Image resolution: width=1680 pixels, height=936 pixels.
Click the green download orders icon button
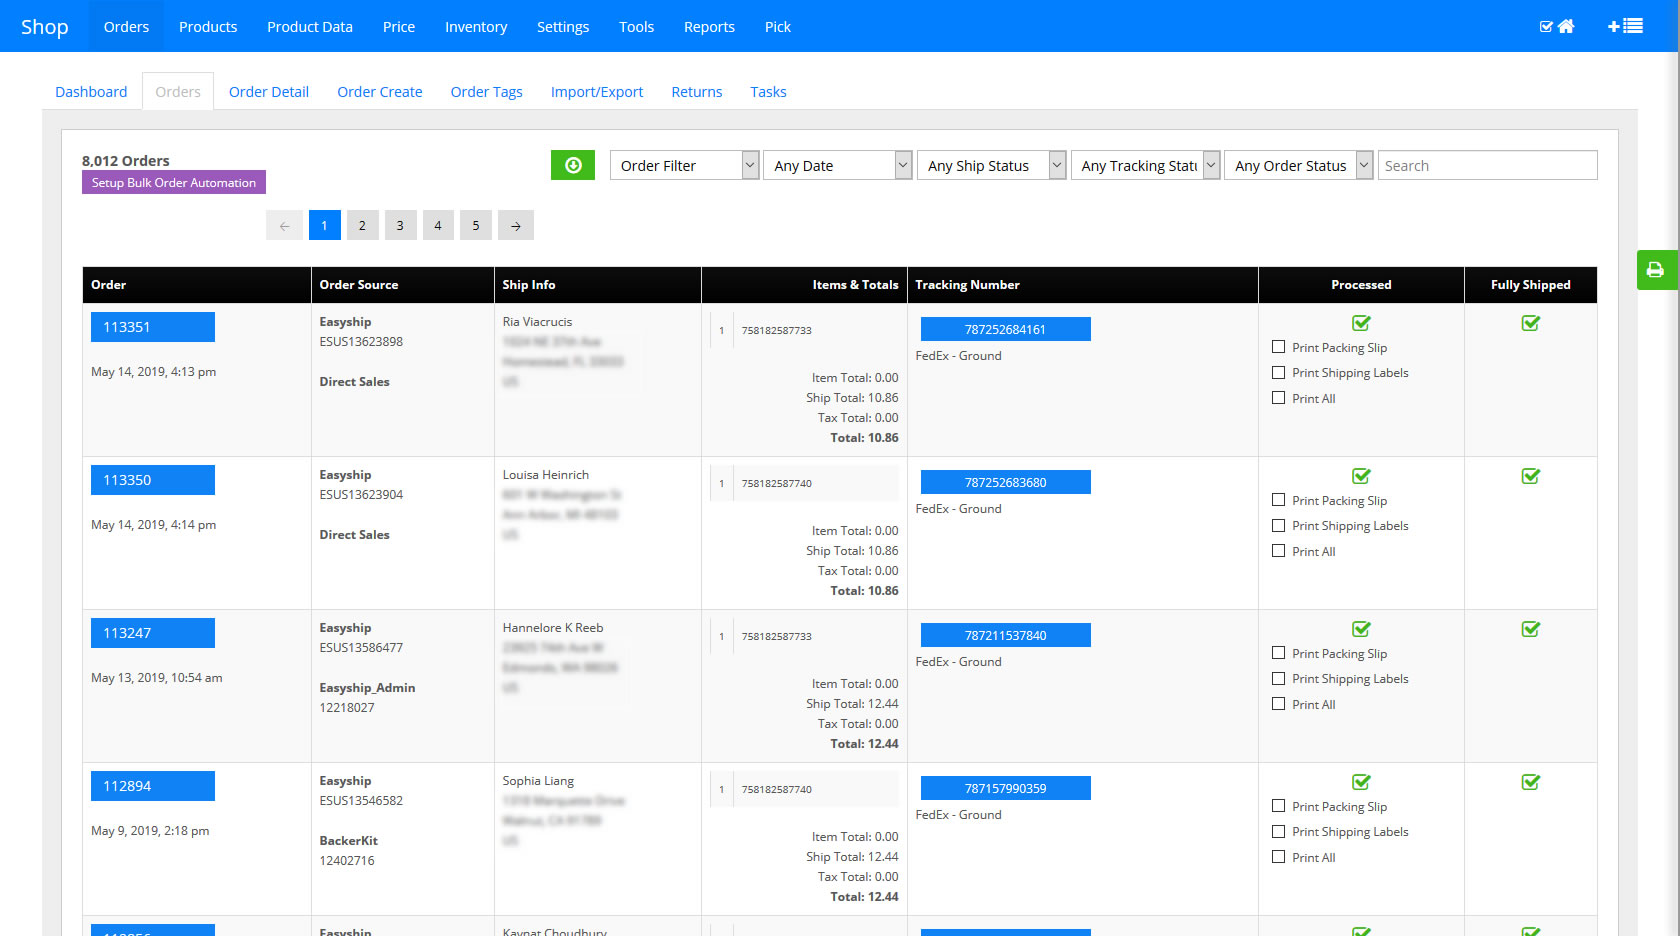pyautogui.click(x=572, y=165)
